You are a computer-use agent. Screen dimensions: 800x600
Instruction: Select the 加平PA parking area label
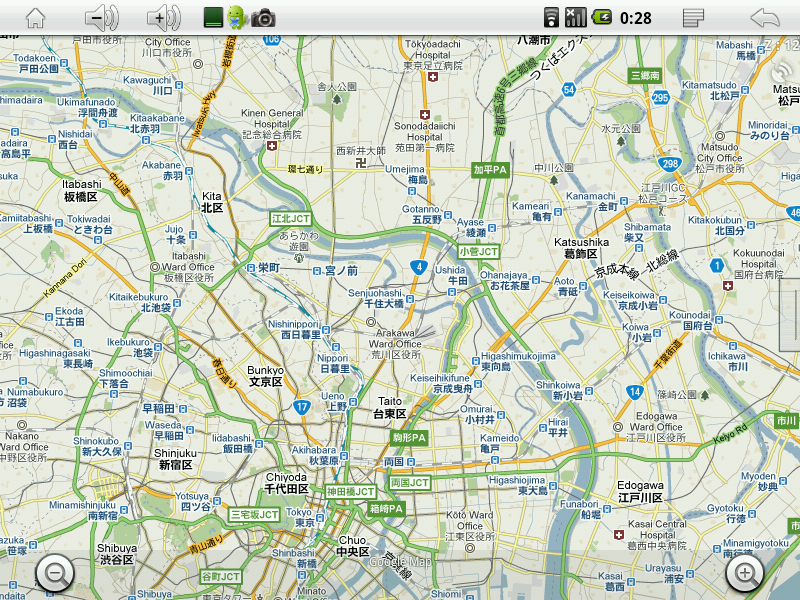point(490,170)
